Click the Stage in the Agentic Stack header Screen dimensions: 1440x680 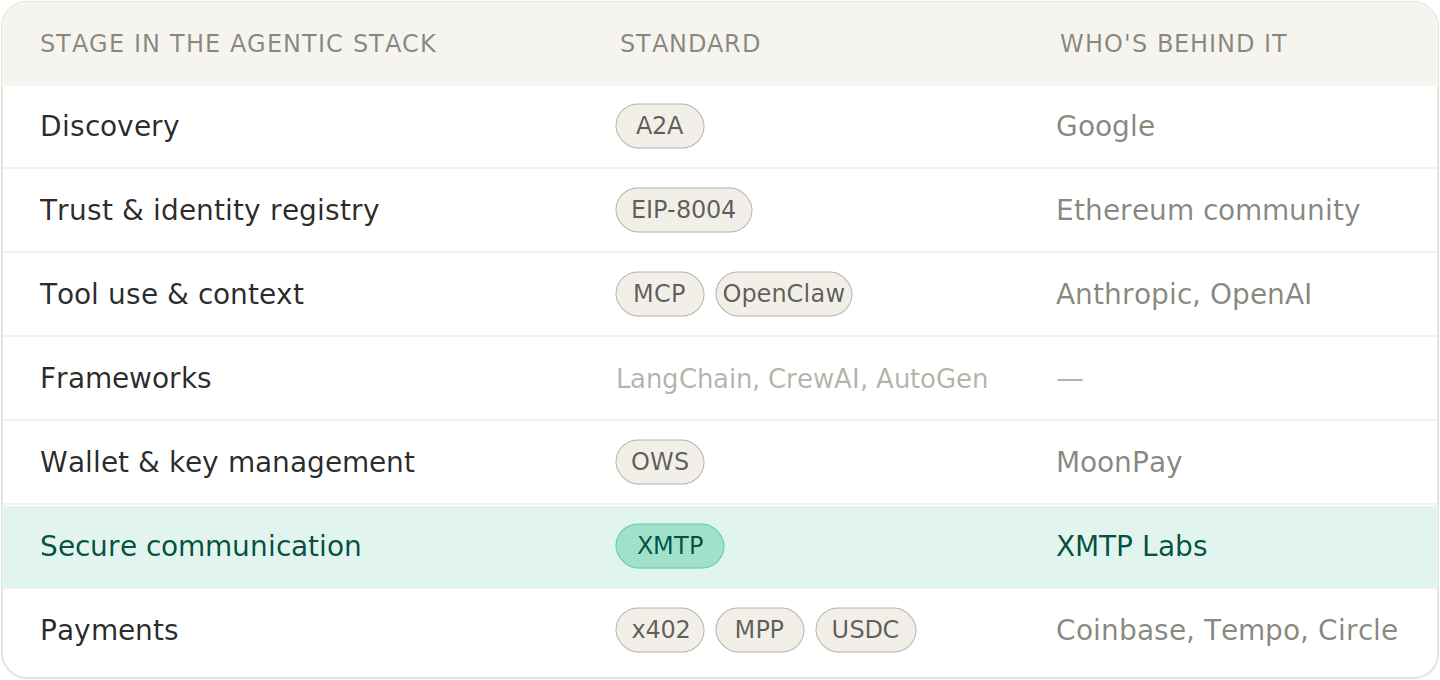click(238, 44)
